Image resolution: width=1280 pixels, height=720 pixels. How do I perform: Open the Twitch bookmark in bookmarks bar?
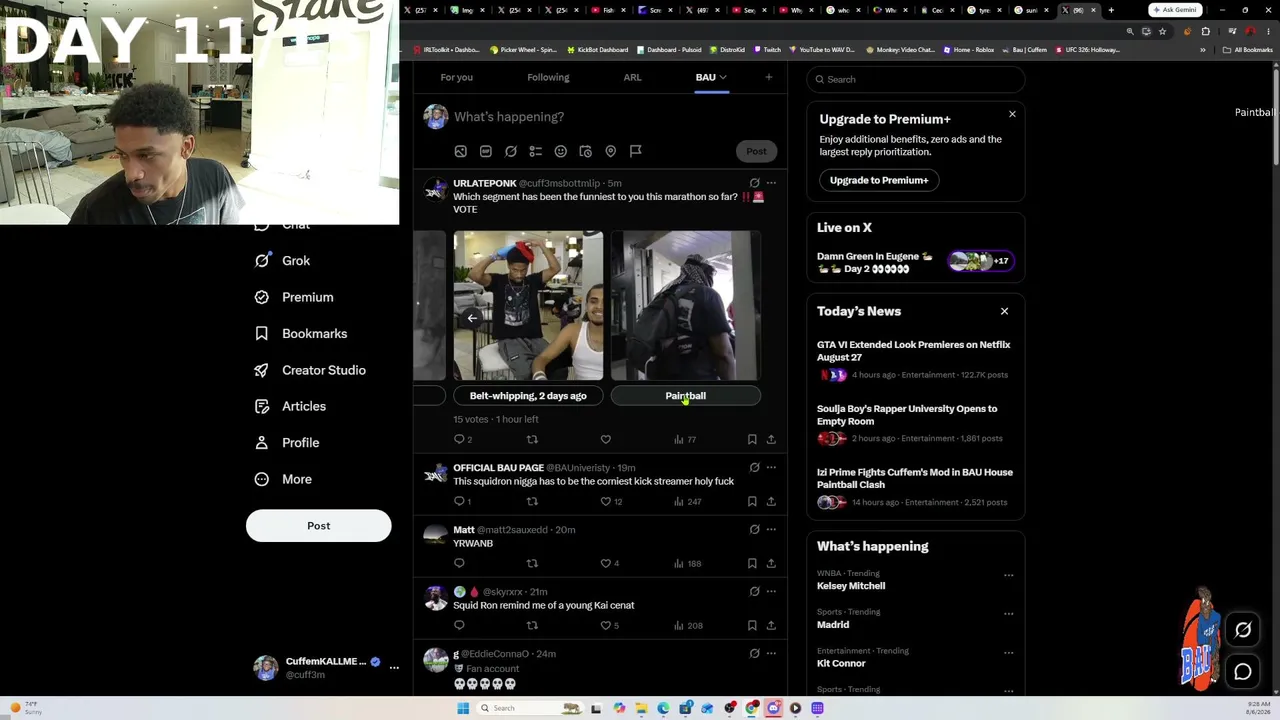(x=768, y=49)
